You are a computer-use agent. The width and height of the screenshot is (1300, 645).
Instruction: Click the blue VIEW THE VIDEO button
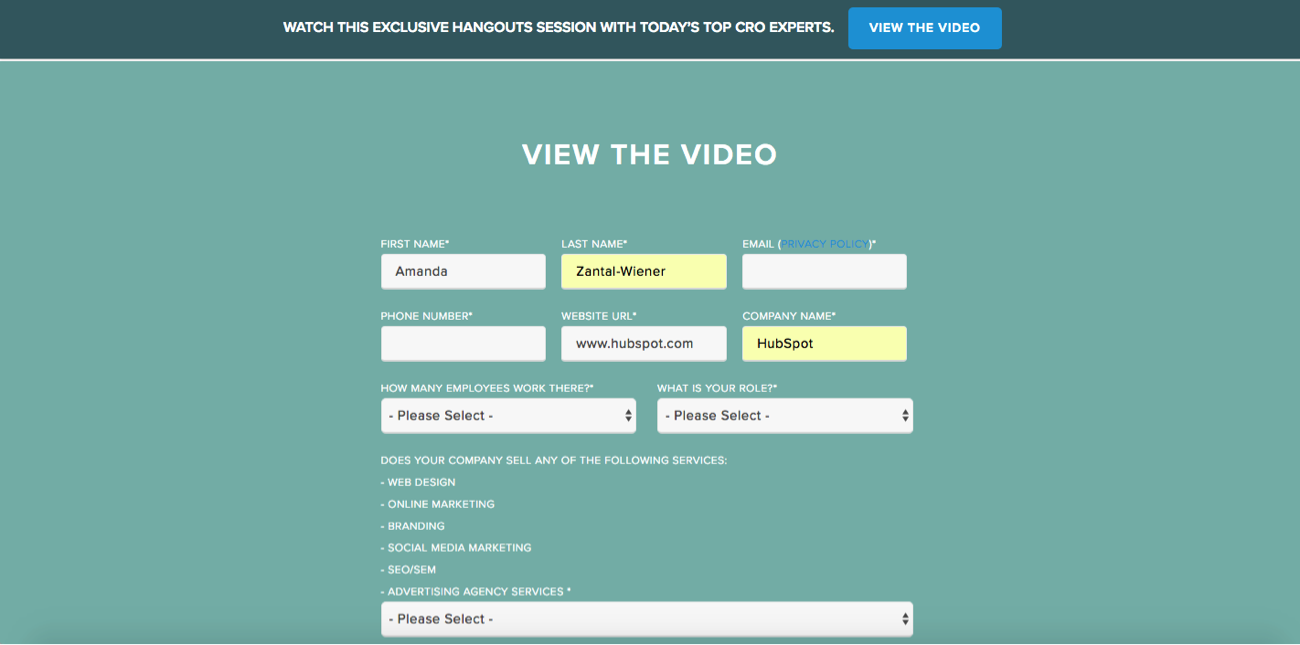(x=925, y=28)
